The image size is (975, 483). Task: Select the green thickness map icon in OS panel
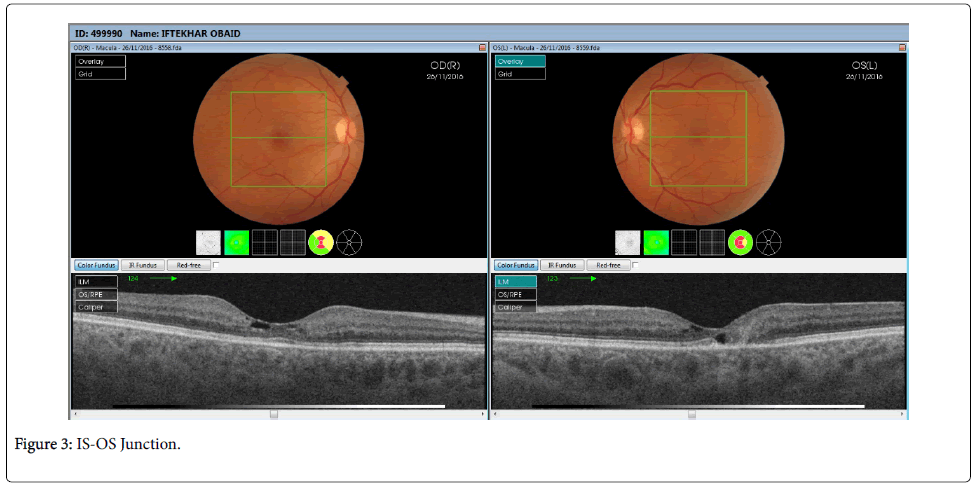tap(656, 242)
